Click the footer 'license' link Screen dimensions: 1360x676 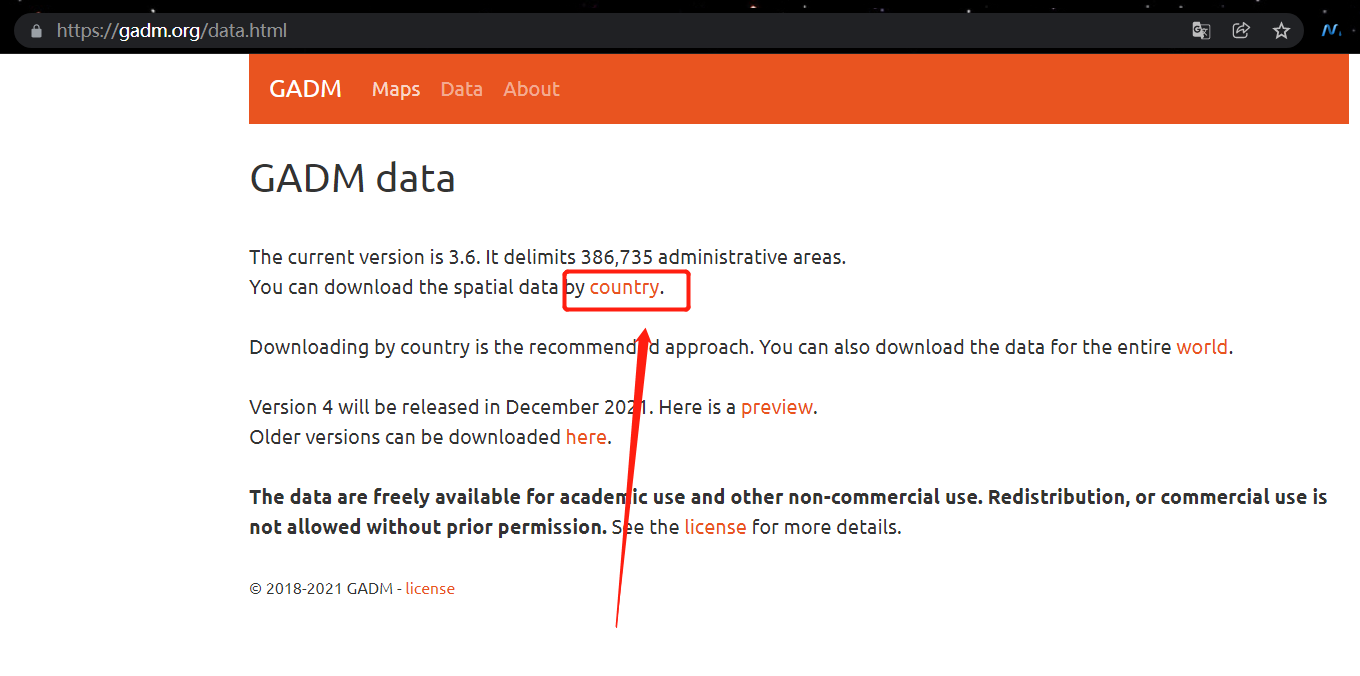pos(430,589)
